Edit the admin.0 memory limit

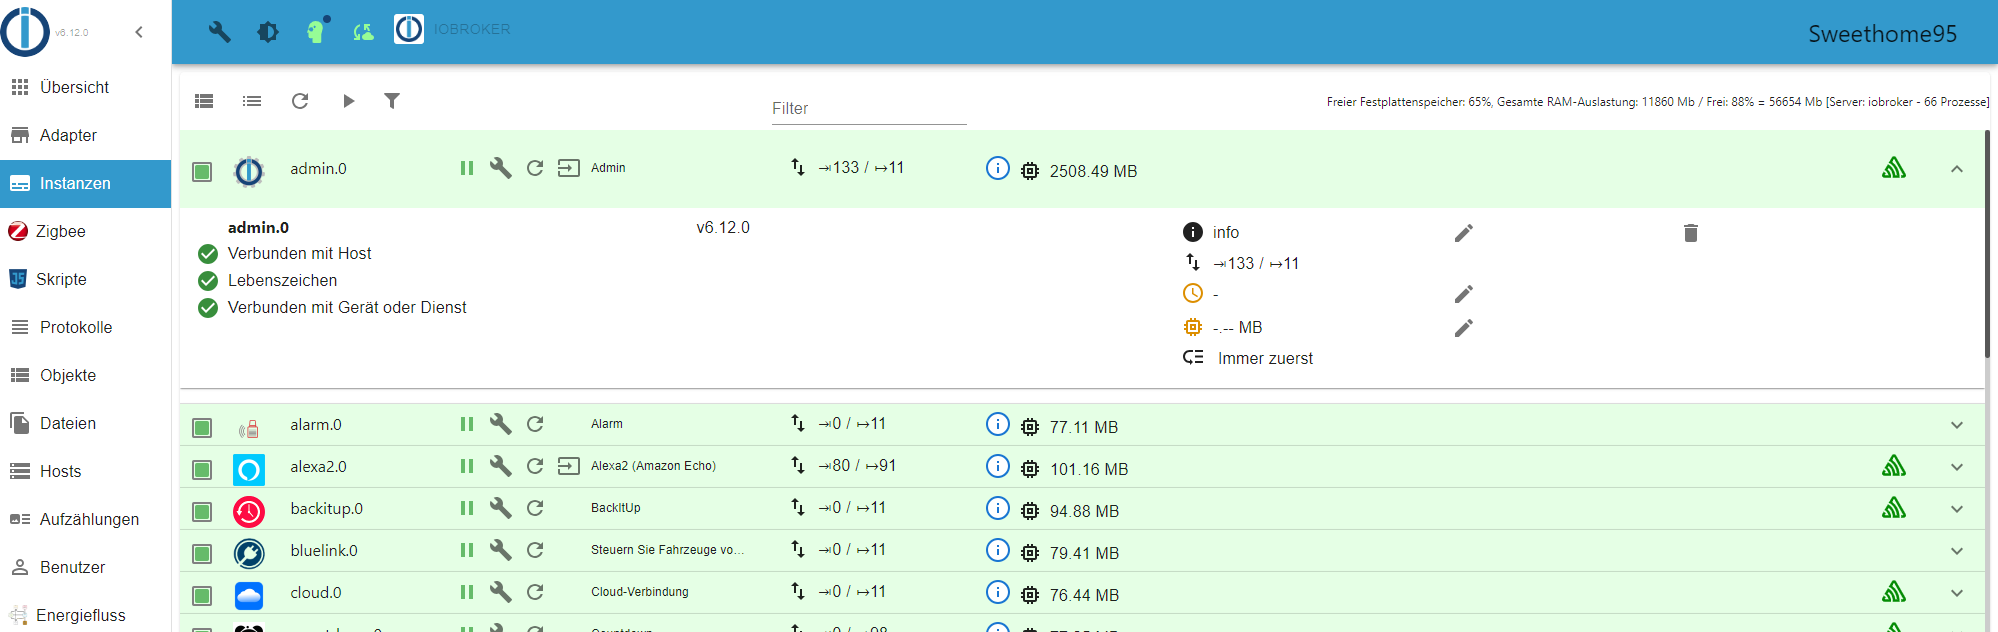(x=1464, y=328)
